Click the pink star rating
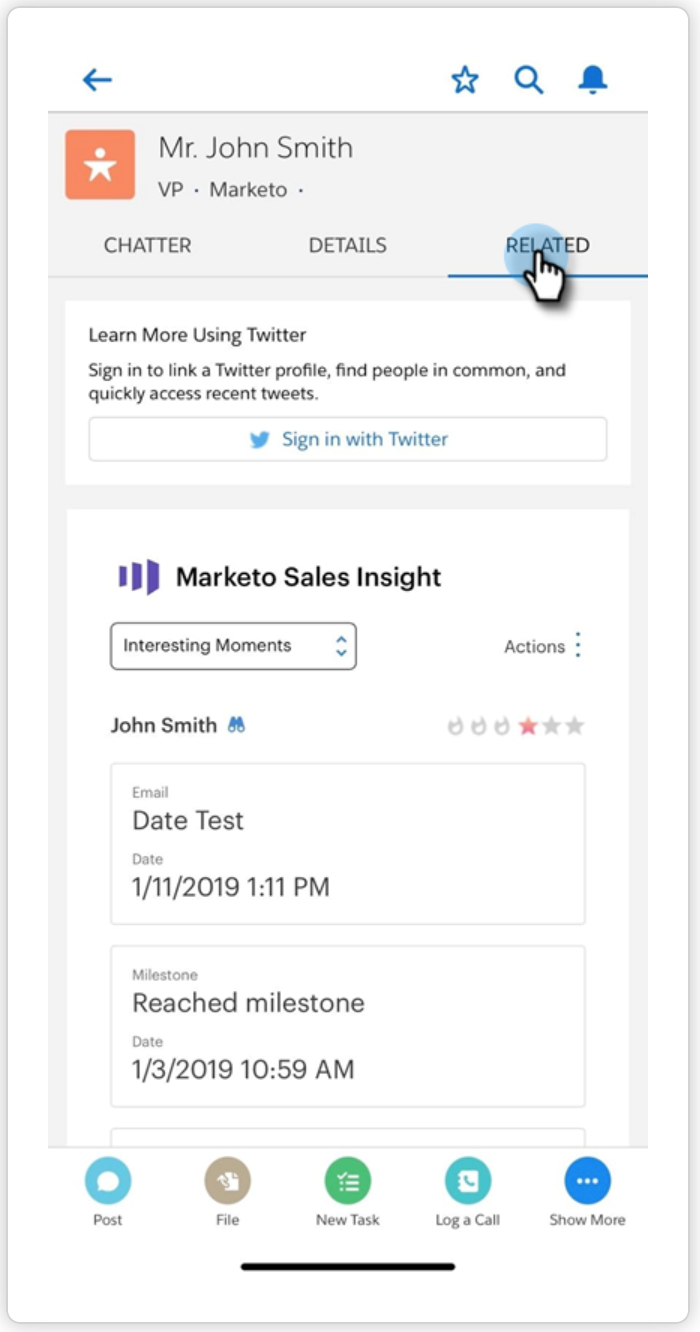 [x=527, y=726]
